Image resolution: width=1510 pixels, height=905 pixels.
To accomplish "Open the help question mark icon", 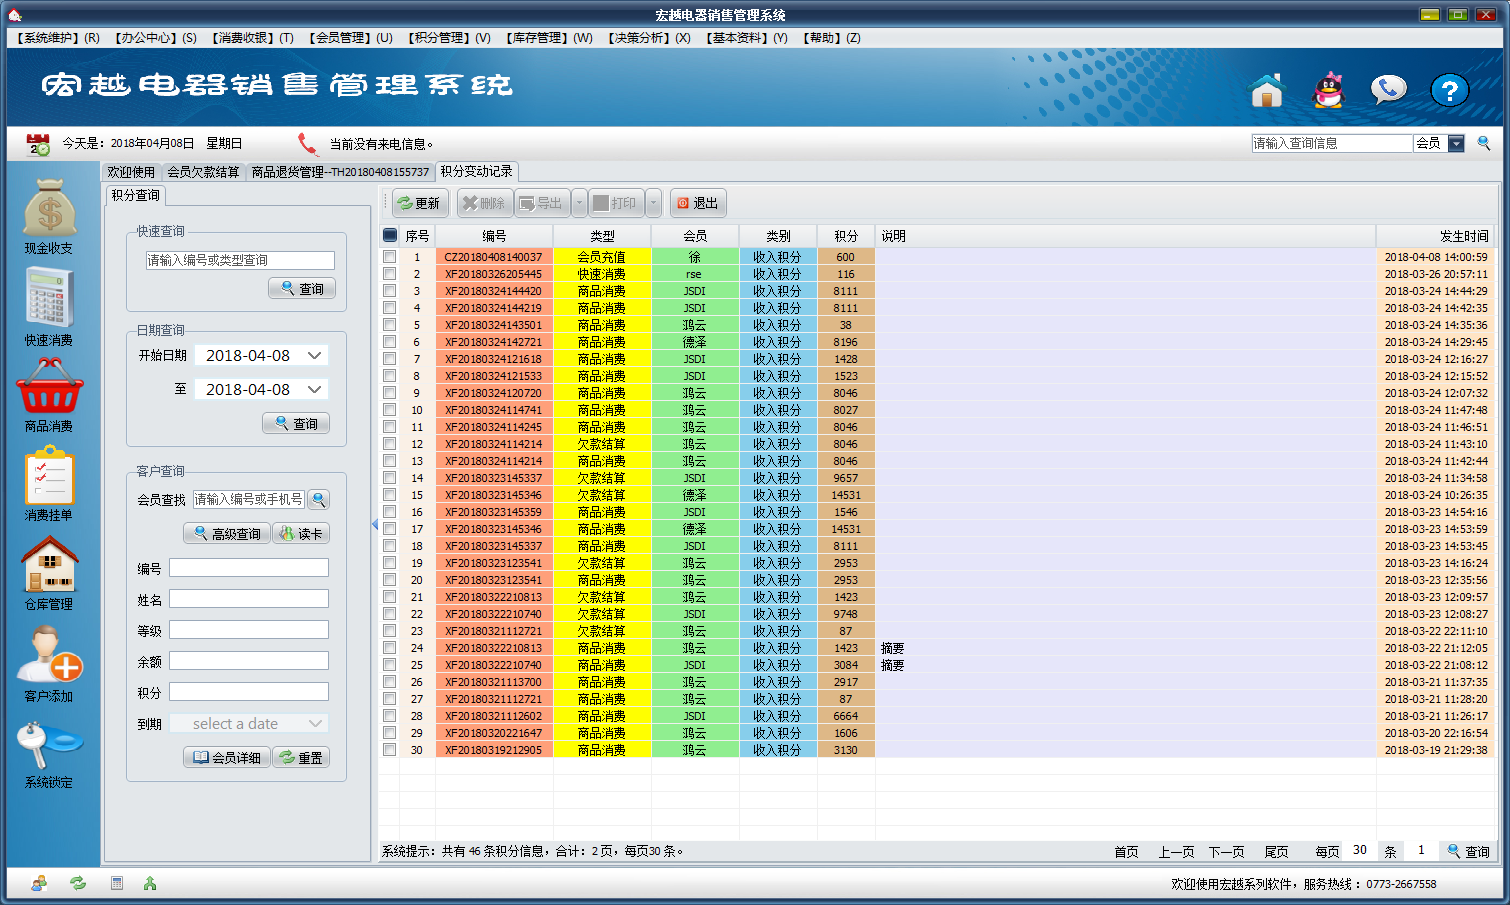I will pos(1449,91).
